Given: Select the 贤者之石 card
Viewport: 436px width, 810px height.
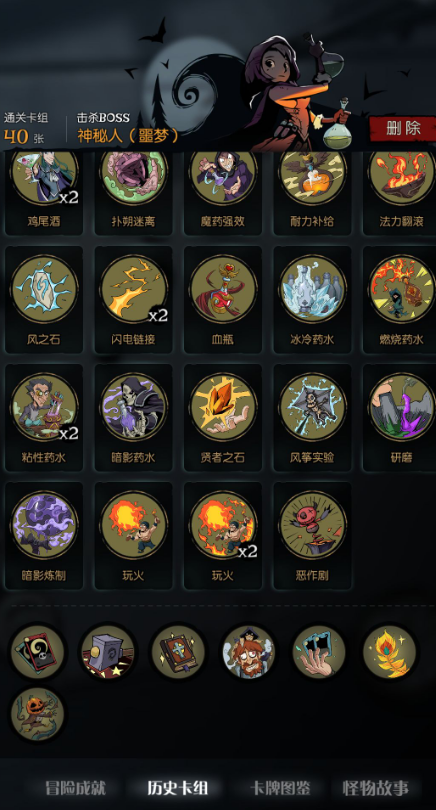Looking at the screenshot, I should 223,417.
